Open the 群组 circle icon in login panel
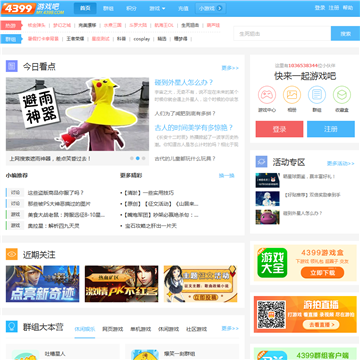 pos(317,95)
